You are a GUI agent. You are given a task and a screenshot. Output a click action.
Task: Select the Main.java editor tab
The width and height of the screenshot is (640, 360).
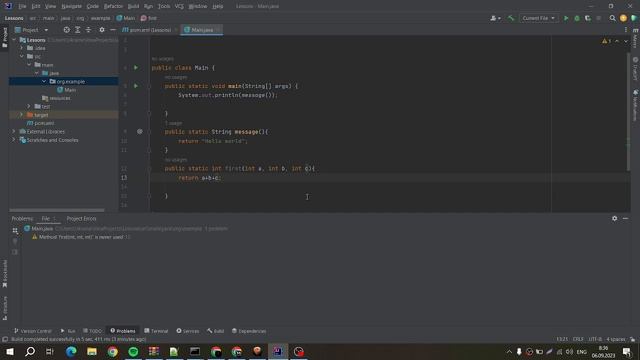(201, 30)
